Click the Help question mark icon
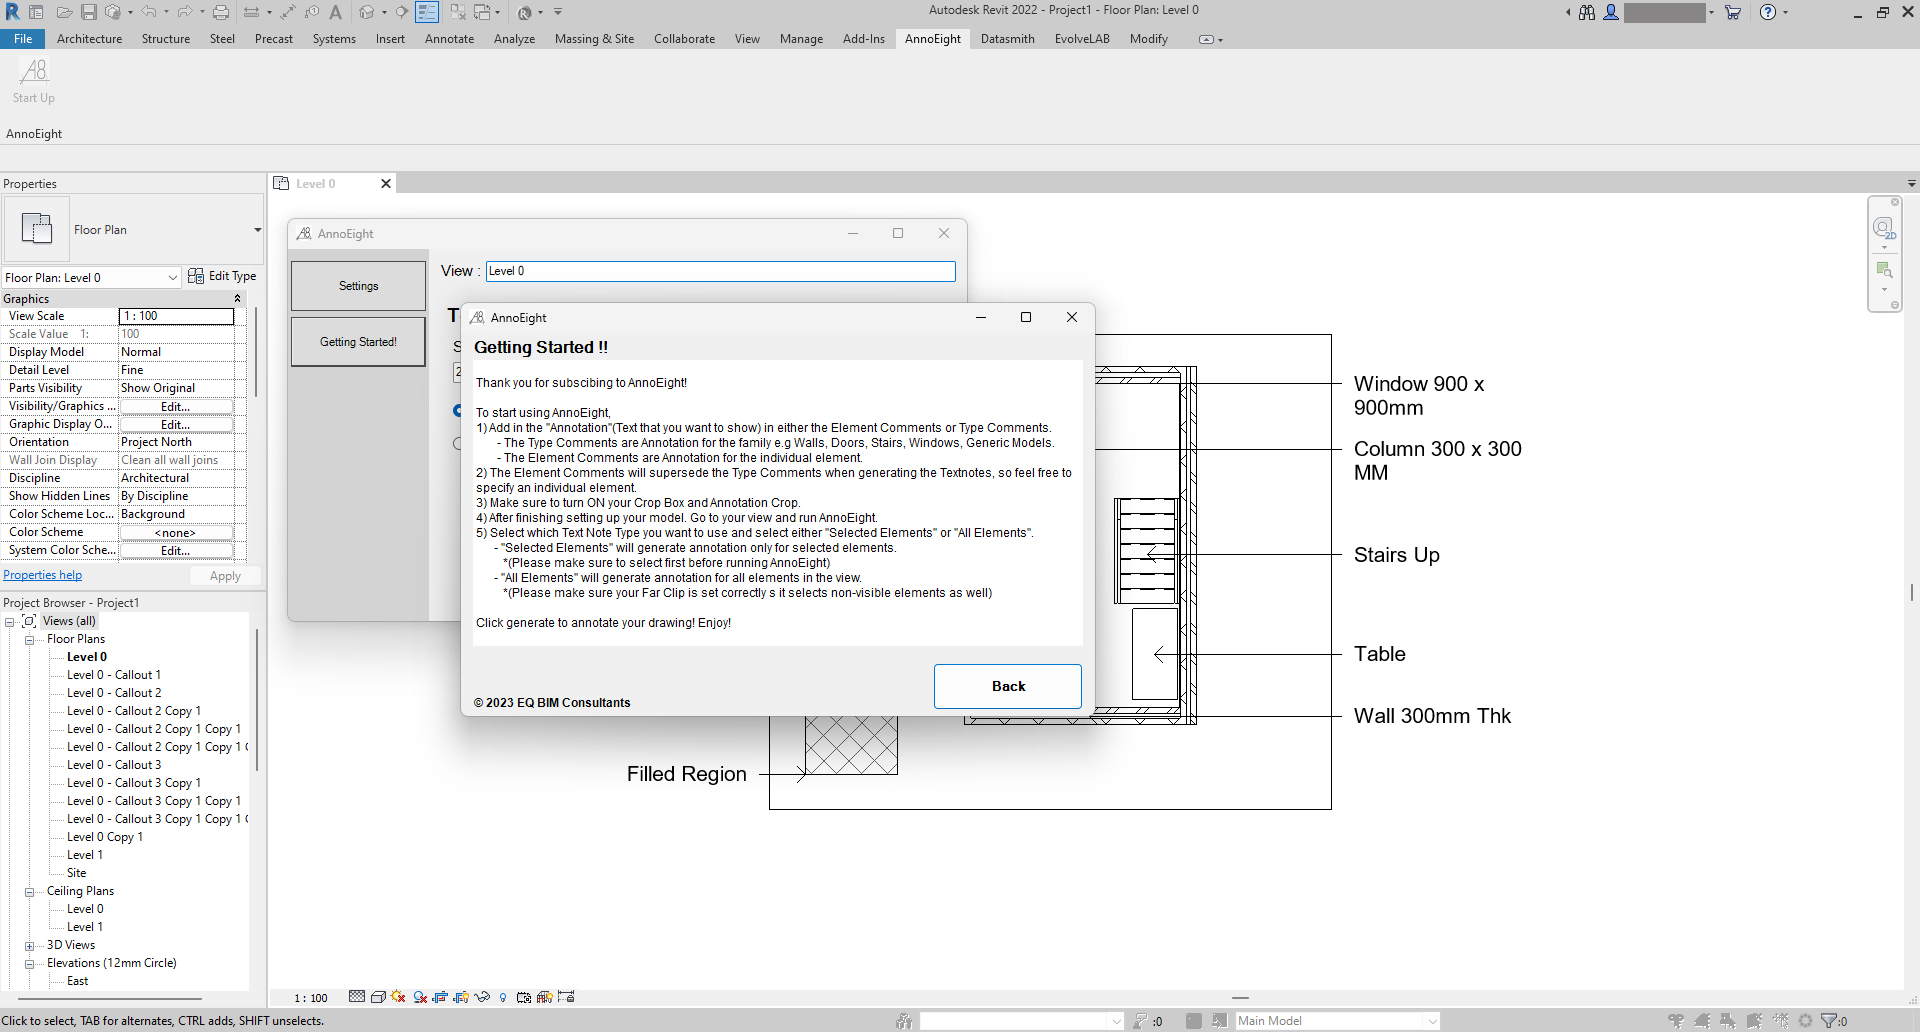The width and height of the screenshot is (1920, 1032). 1768,12
